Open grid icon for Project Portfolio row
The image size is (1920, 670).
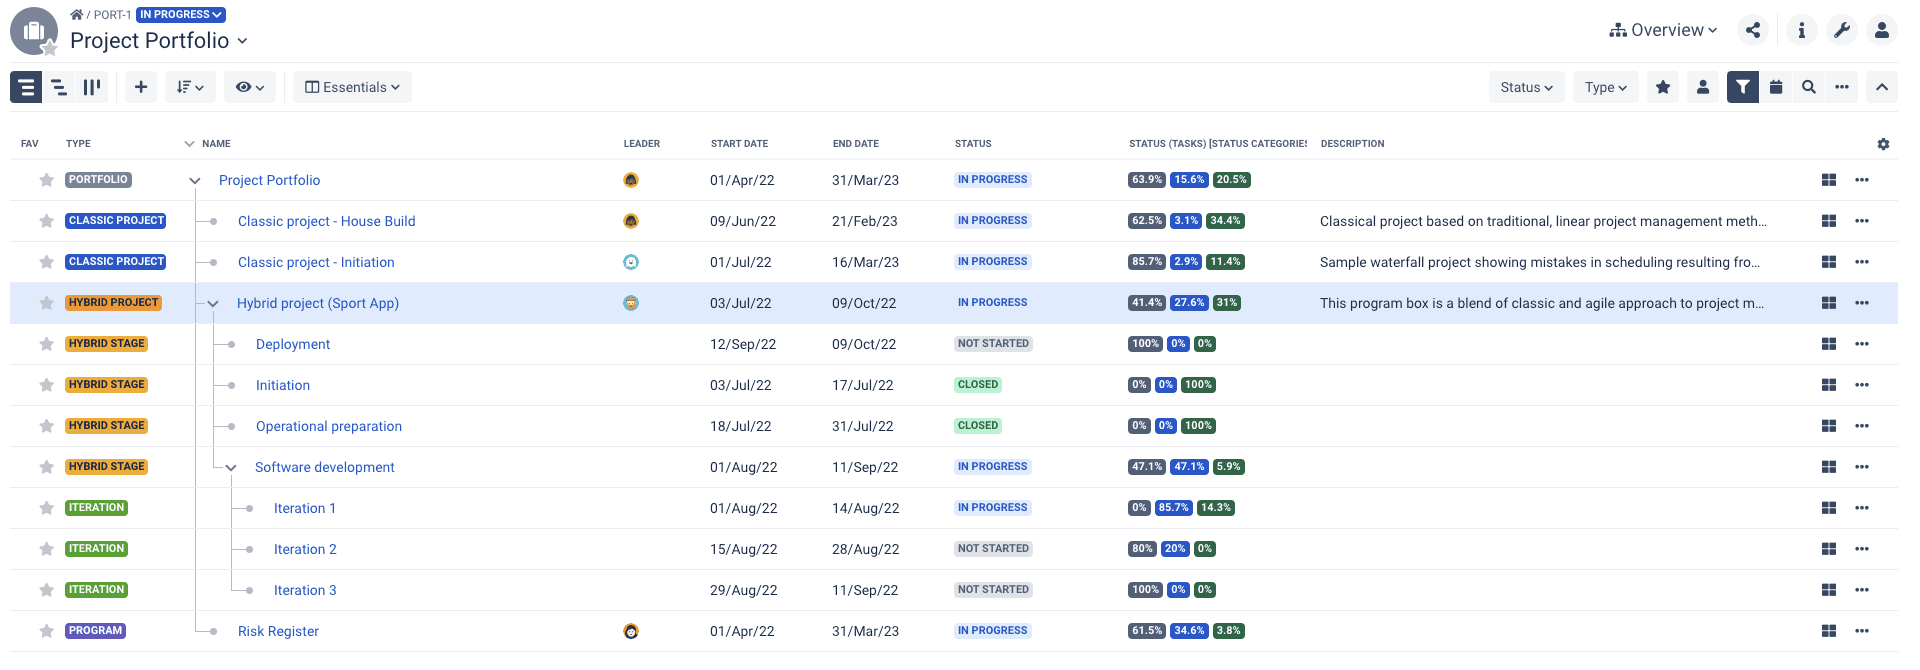click(x=1829, y=180)
